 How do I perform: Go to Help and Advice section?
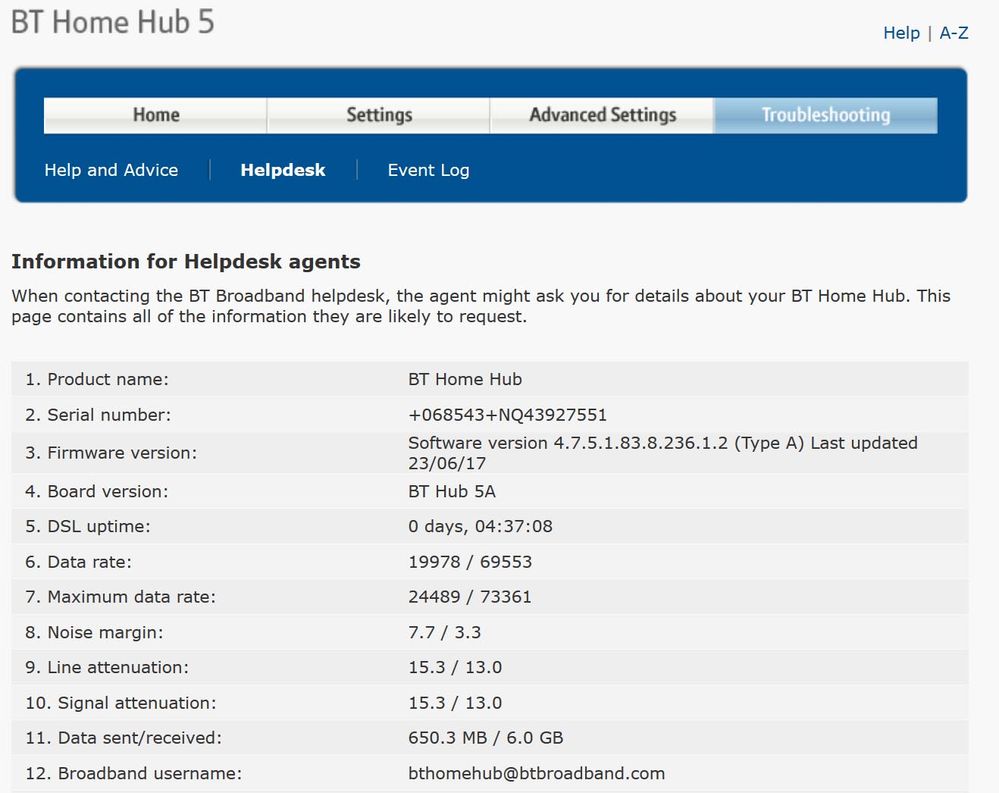point(111,170)
